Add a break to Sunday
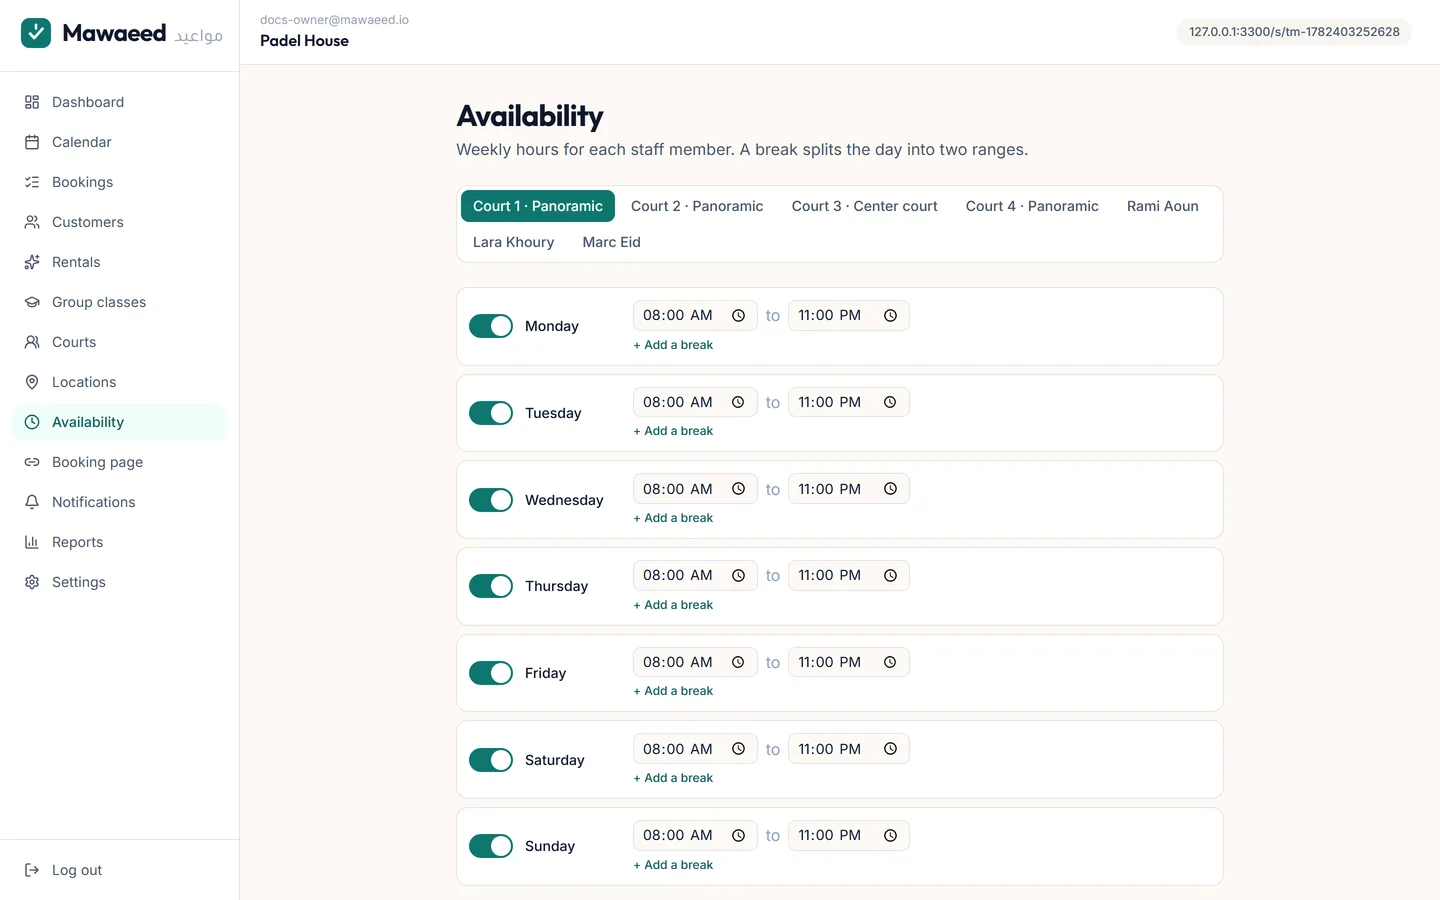1440x900 pixels. [673, 865]
